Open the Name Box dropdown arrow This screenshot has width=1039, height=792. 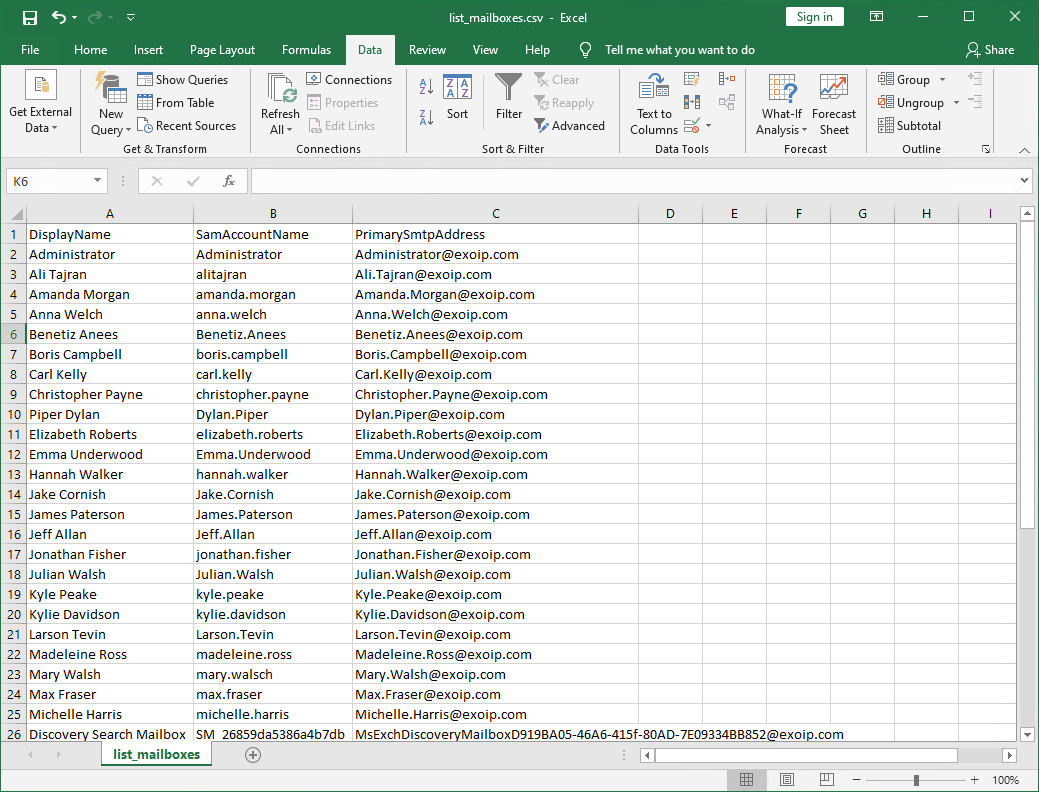(x=97, y=180)
